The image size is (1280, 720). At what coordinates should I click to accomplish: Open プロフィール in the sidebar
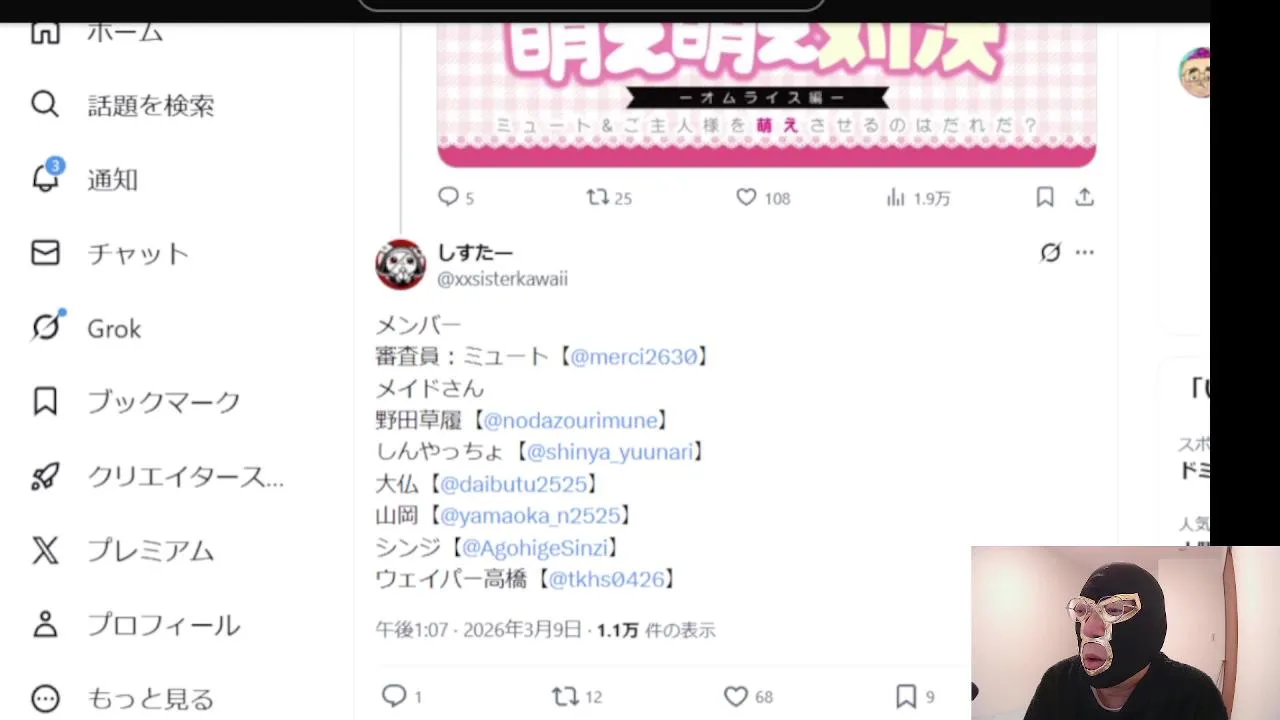pos(136,625)
